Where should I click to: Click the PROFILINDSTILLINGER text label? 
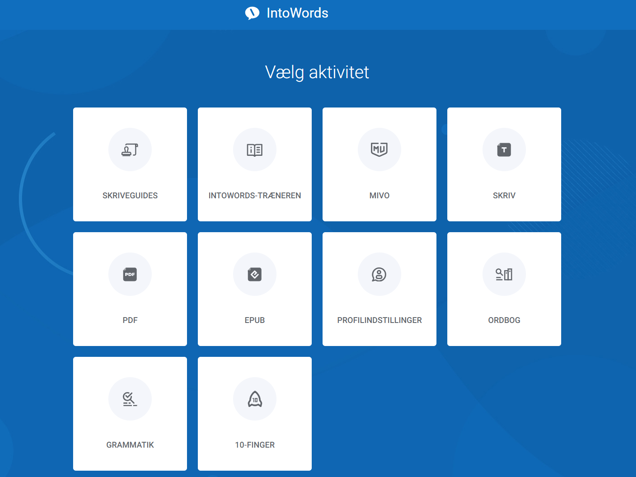click(379, 321)
